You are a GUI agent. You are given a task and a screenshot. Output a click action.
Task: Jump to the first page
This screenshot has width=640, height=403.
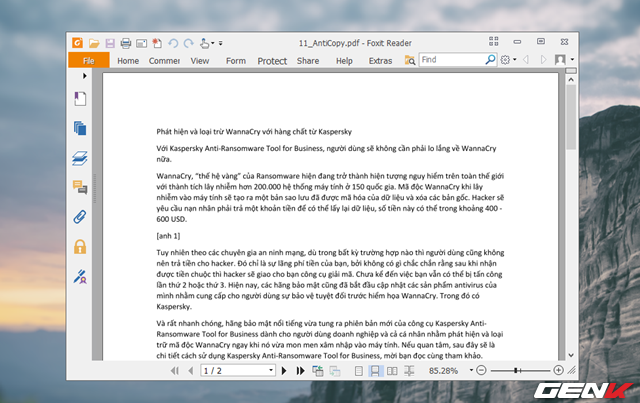point(175,371)
